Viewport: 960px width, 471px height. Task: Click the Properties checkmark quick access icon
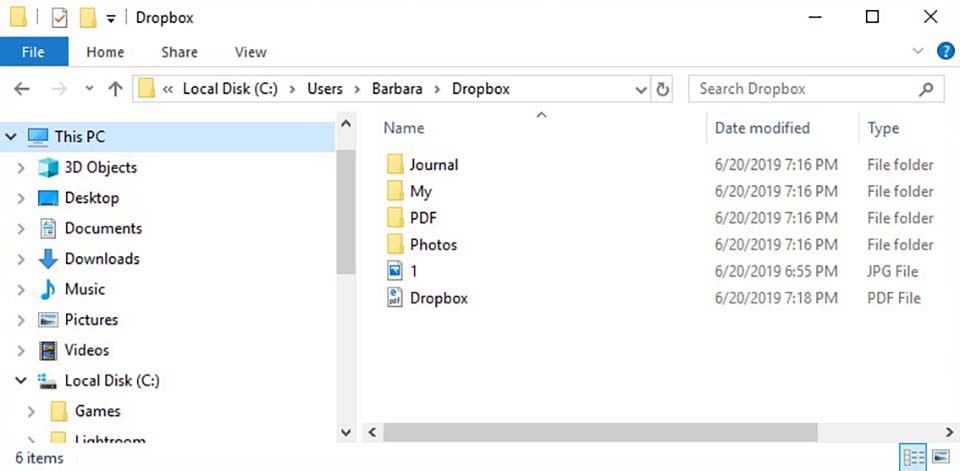[59, 18]
